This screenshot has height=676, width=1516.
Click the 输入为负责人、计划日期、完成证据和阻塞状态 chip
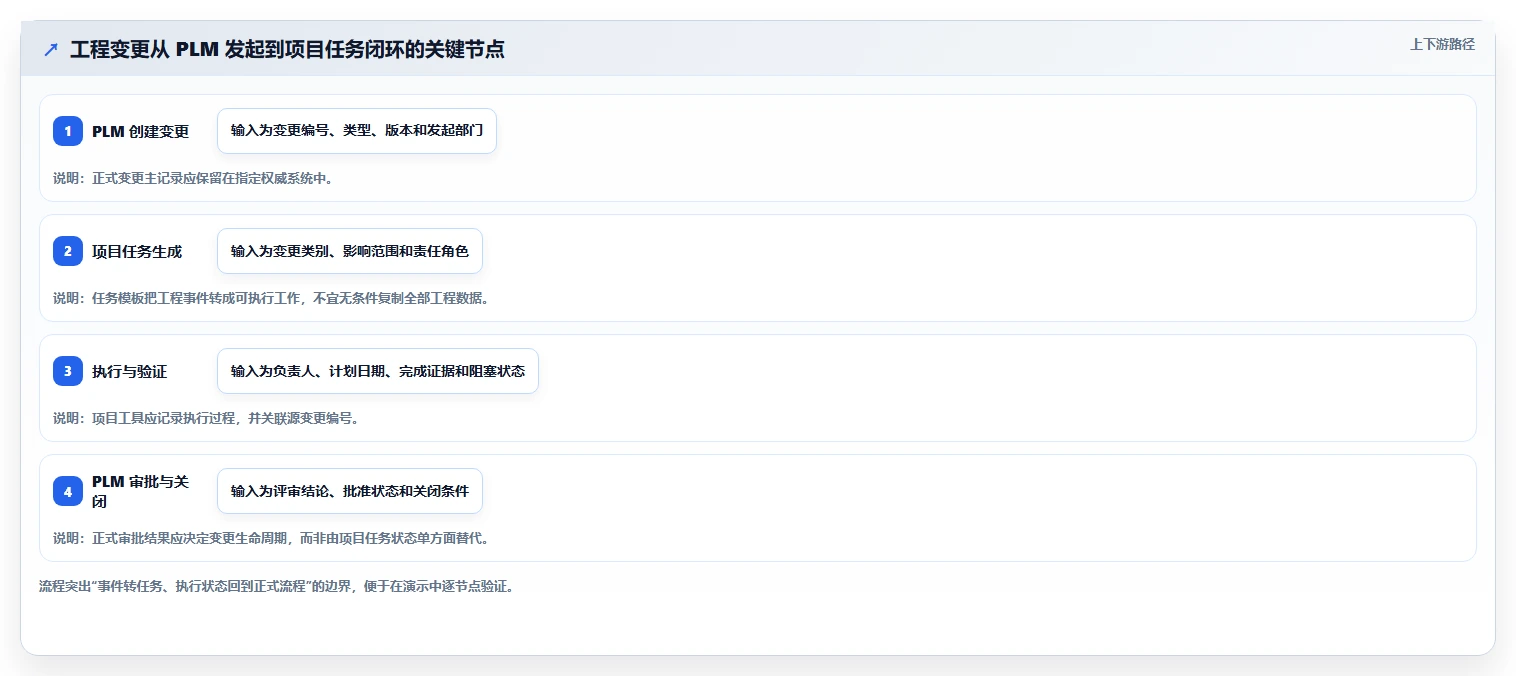(x=378, y=371)
